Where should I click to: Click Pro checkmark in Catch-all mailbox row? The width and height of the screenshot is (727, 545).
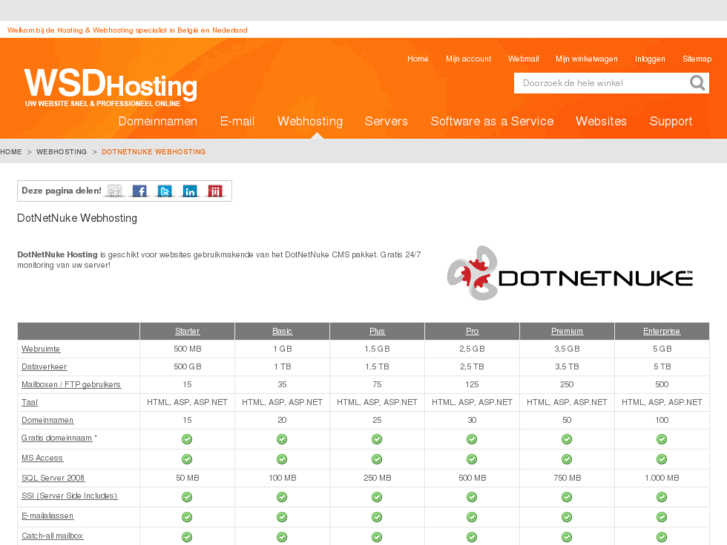click(x=472, y=537)
